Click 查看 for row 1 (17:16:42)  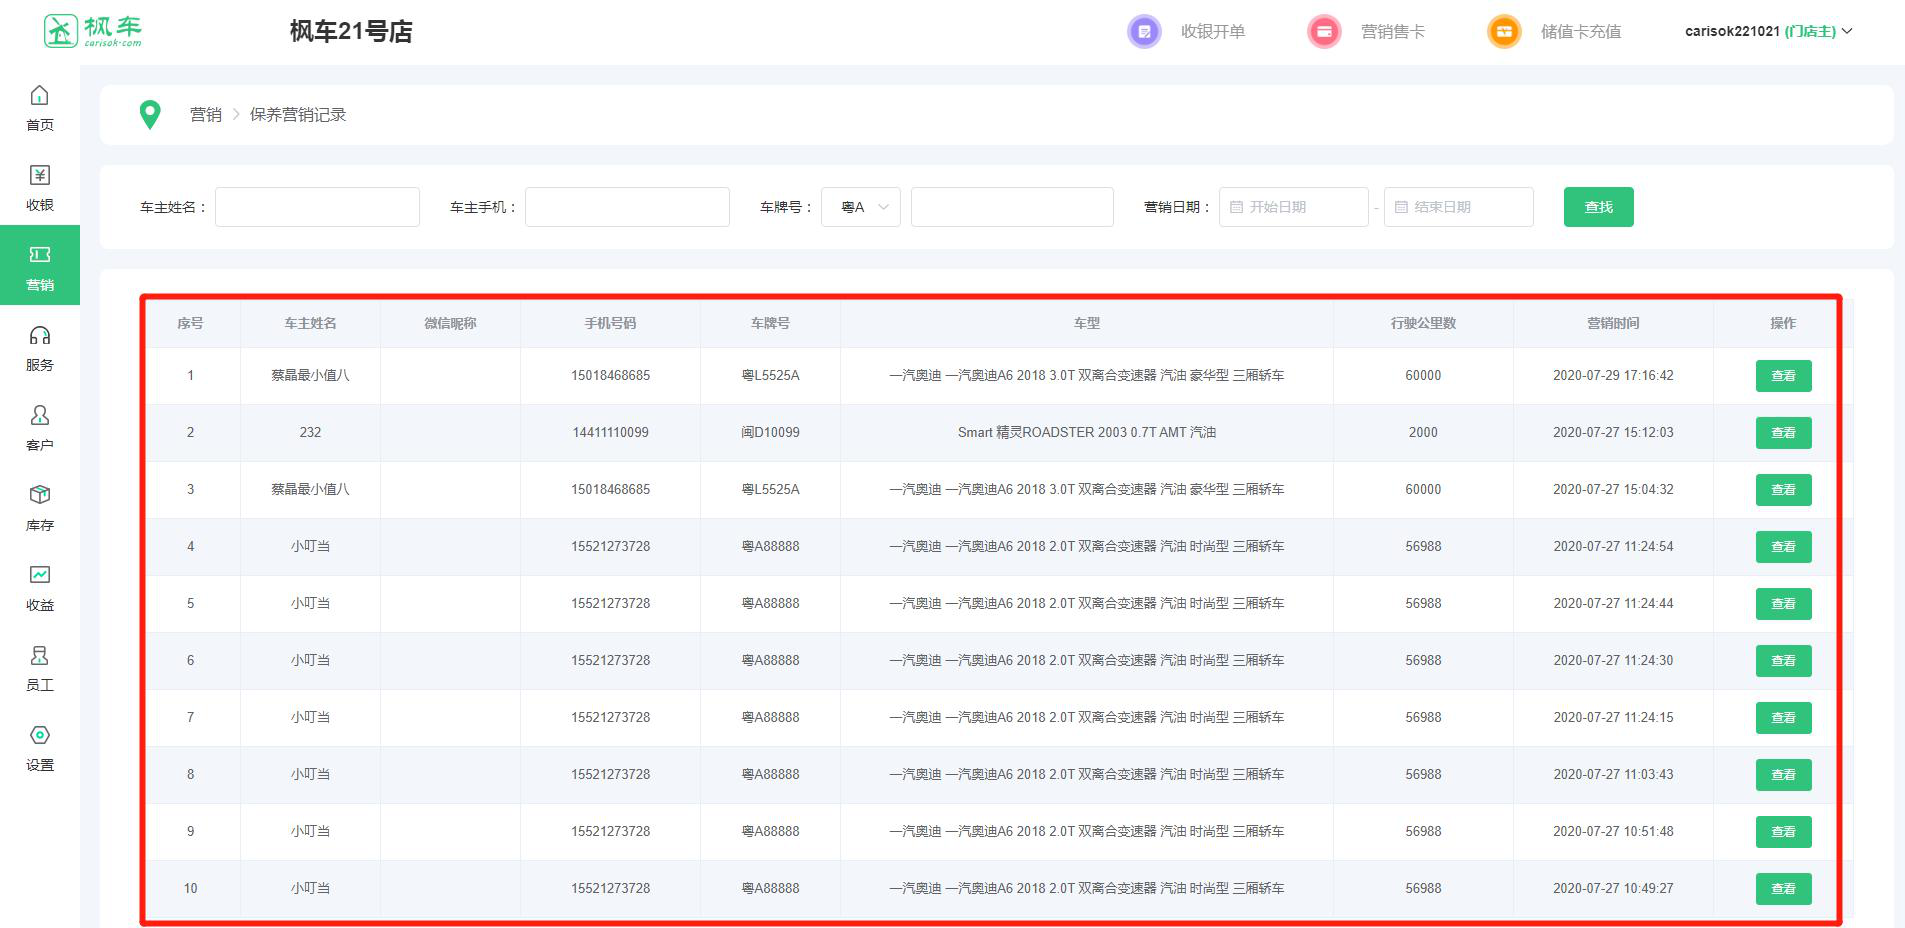1783,376
